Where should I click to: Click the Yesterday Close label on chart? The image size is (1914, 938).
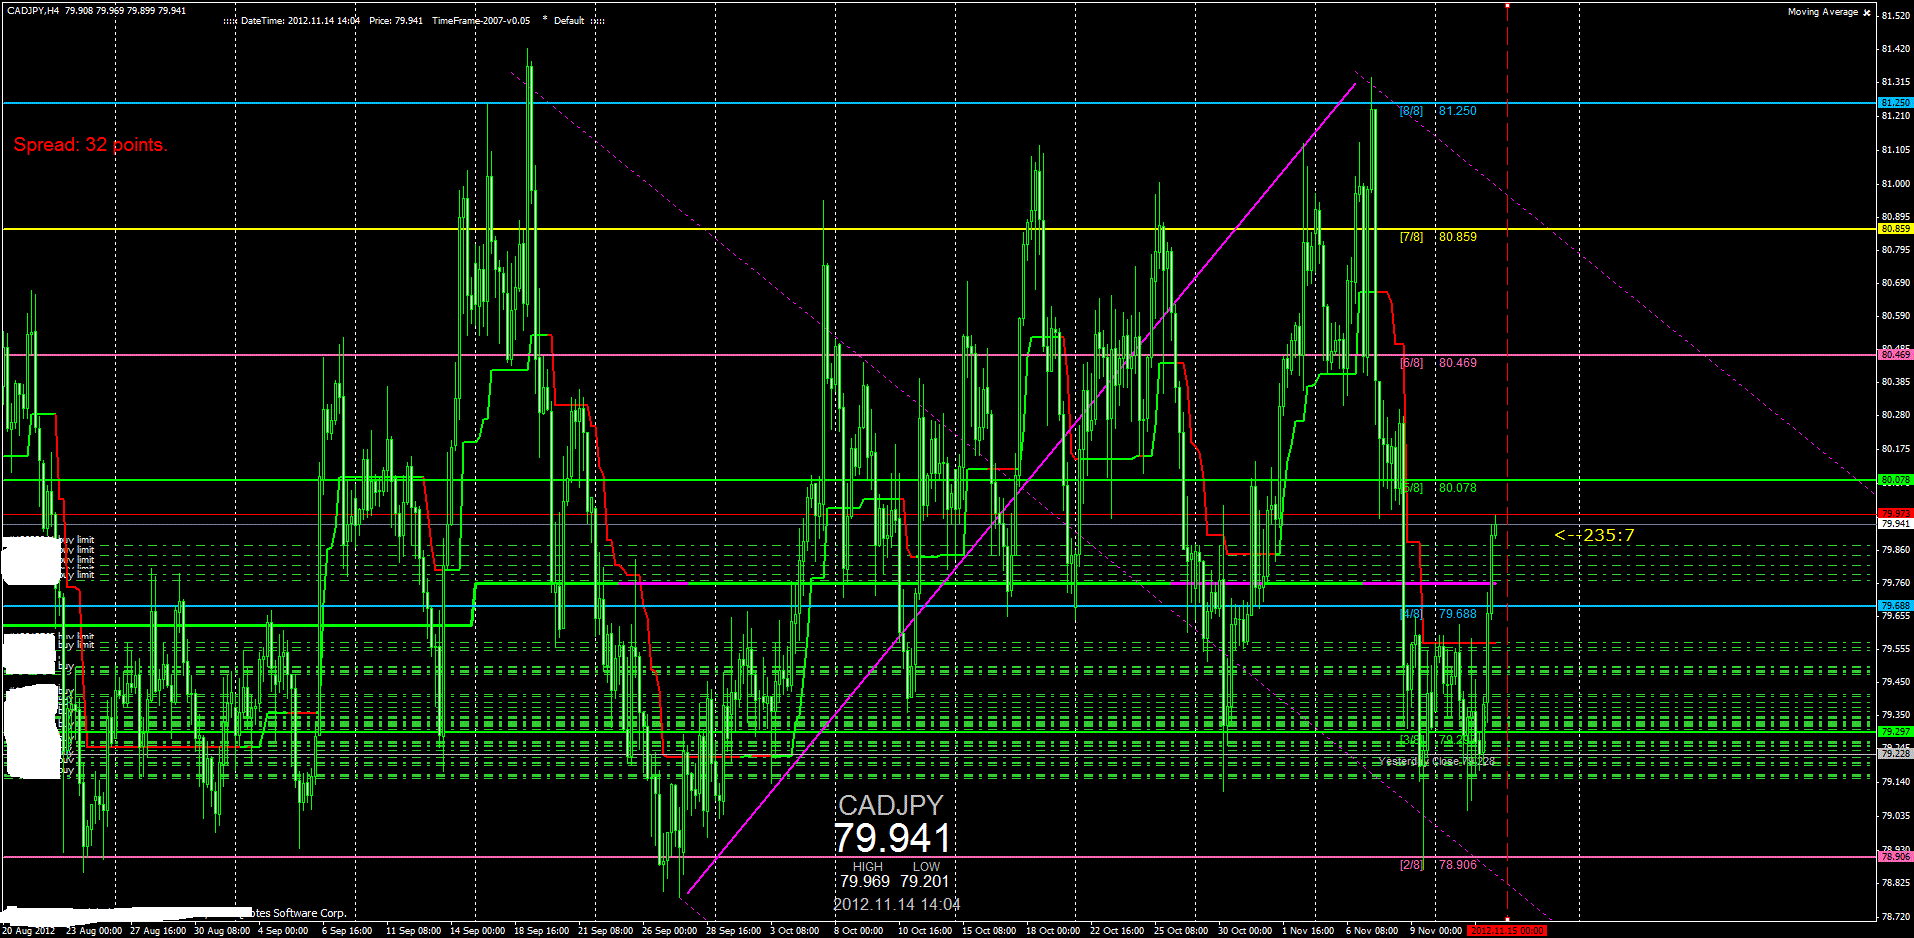1436,762
